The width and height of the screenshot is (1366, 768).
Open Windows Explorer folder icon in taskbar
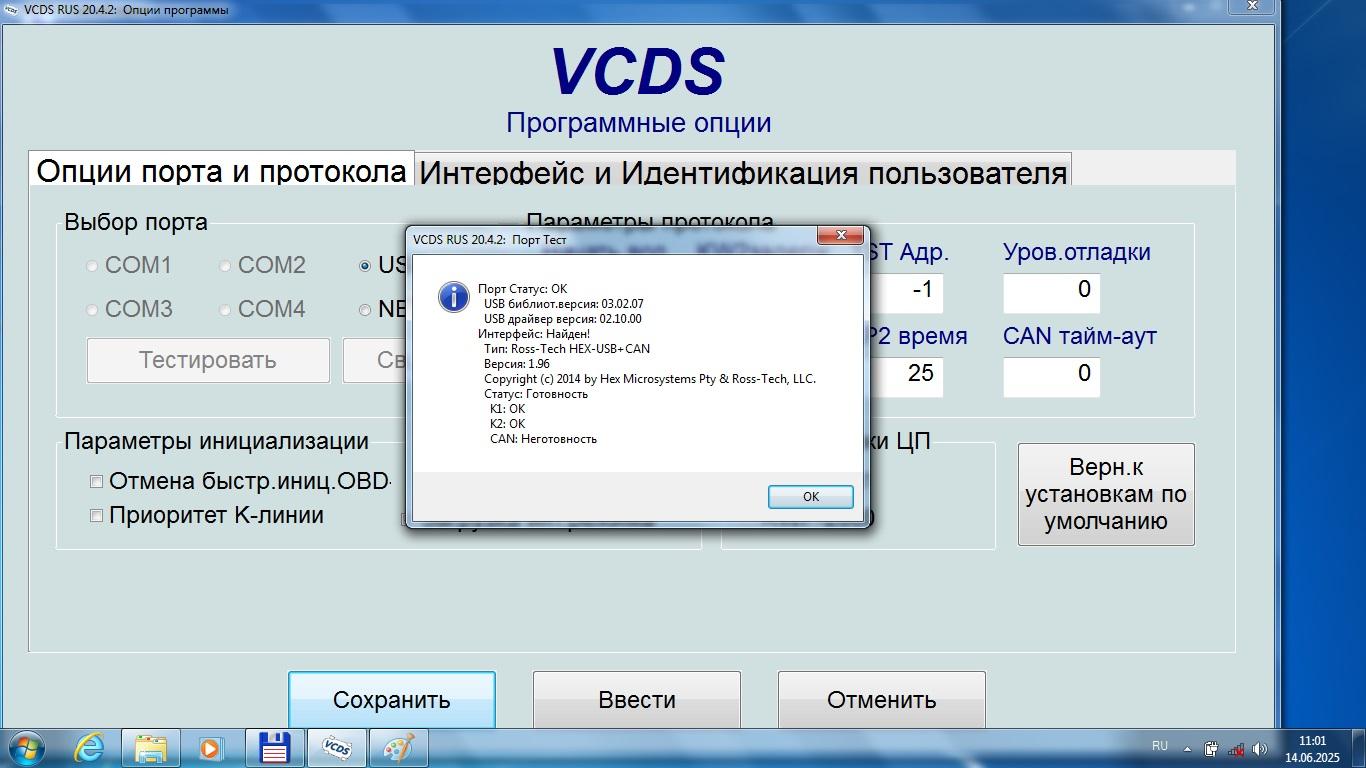[151, 747]
